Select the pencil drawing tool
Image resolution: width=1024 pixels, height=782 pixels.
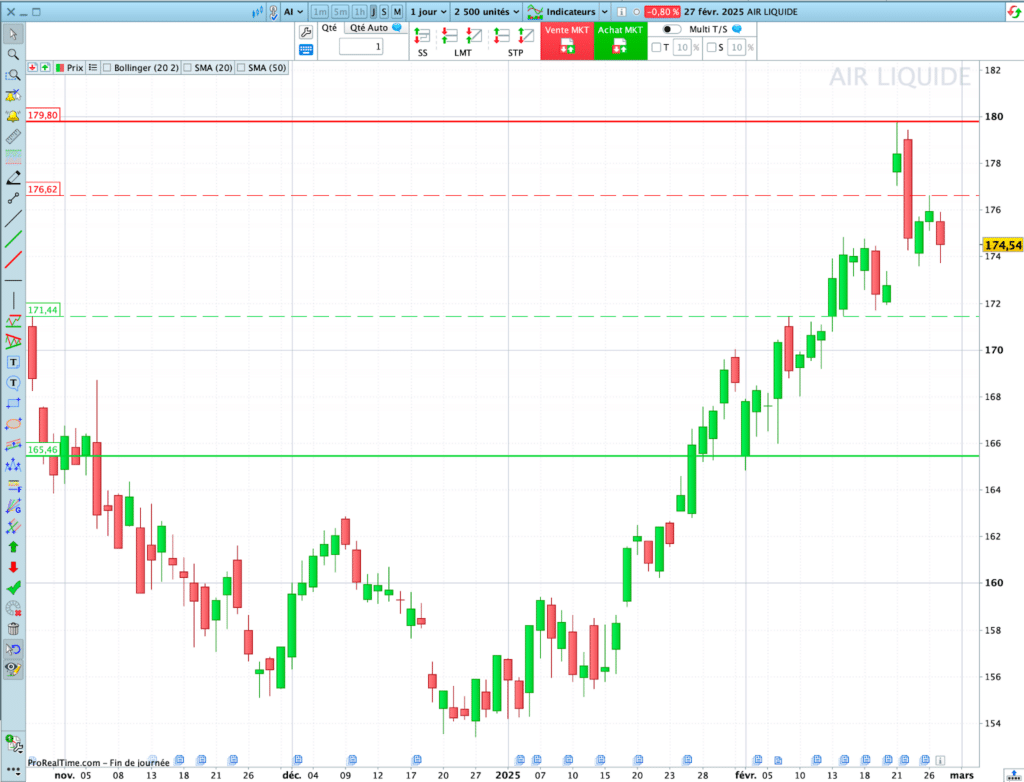pos(13,178)
